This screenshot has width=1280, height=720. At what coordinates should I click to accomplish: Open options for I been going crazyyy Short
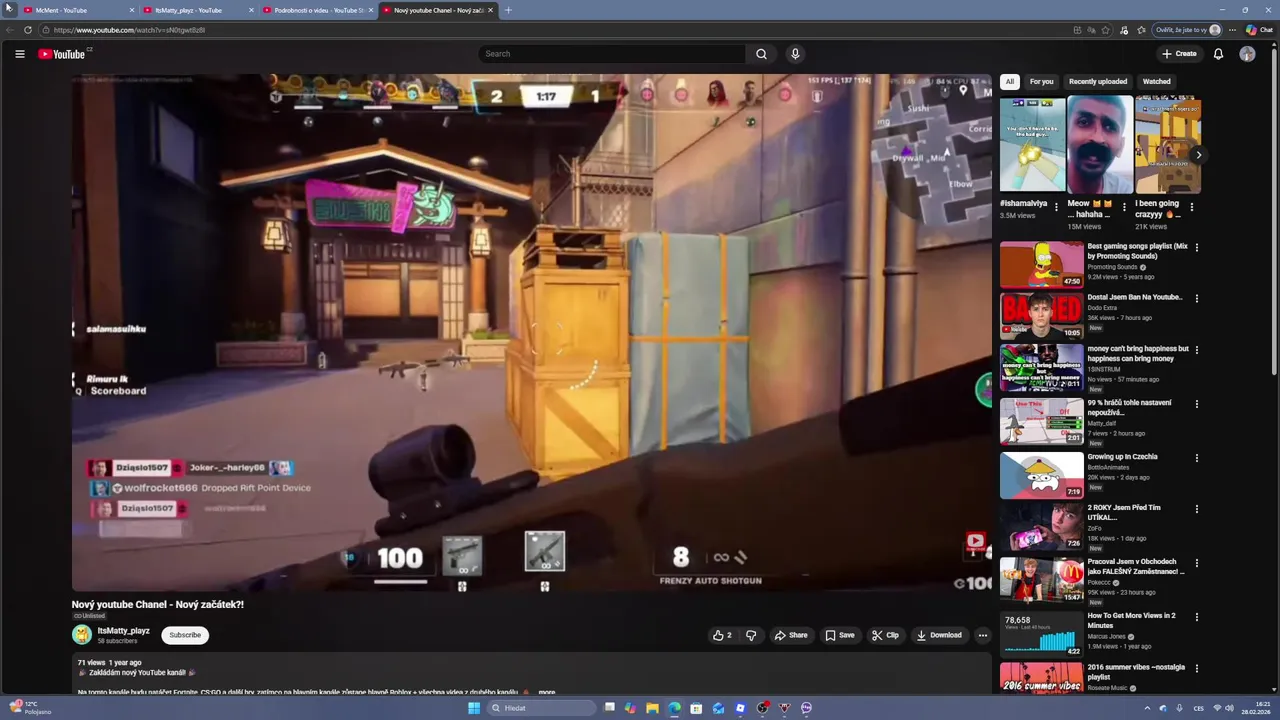[1191, 207]
